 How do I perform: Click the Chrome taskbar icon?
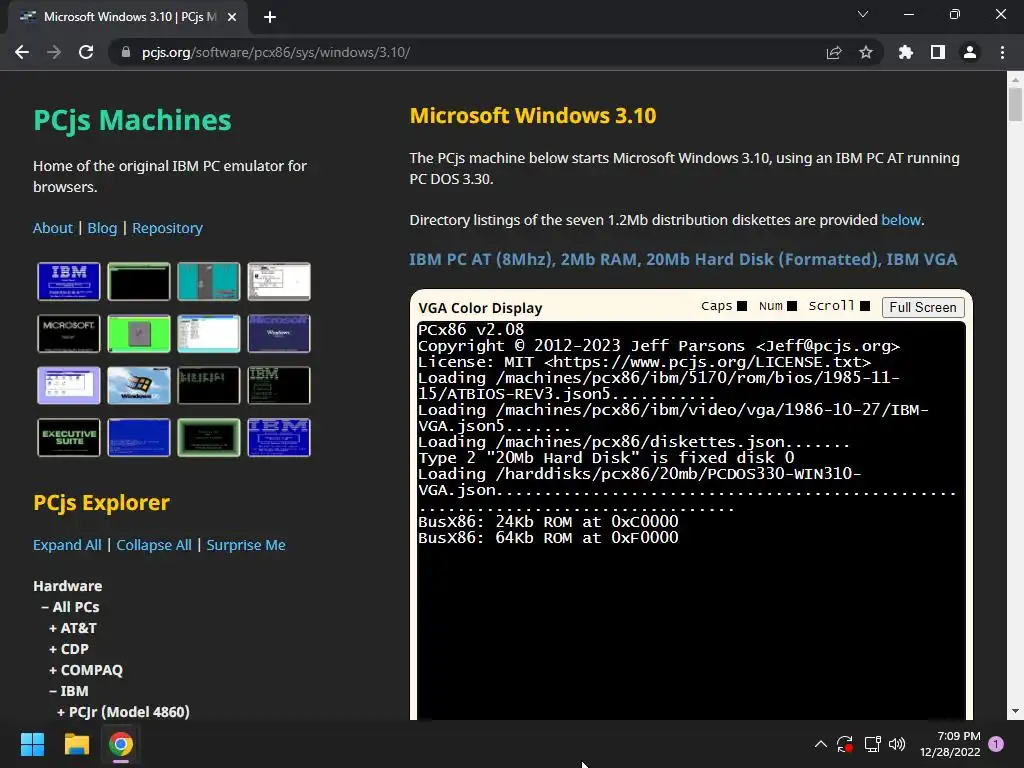(121, 744)
